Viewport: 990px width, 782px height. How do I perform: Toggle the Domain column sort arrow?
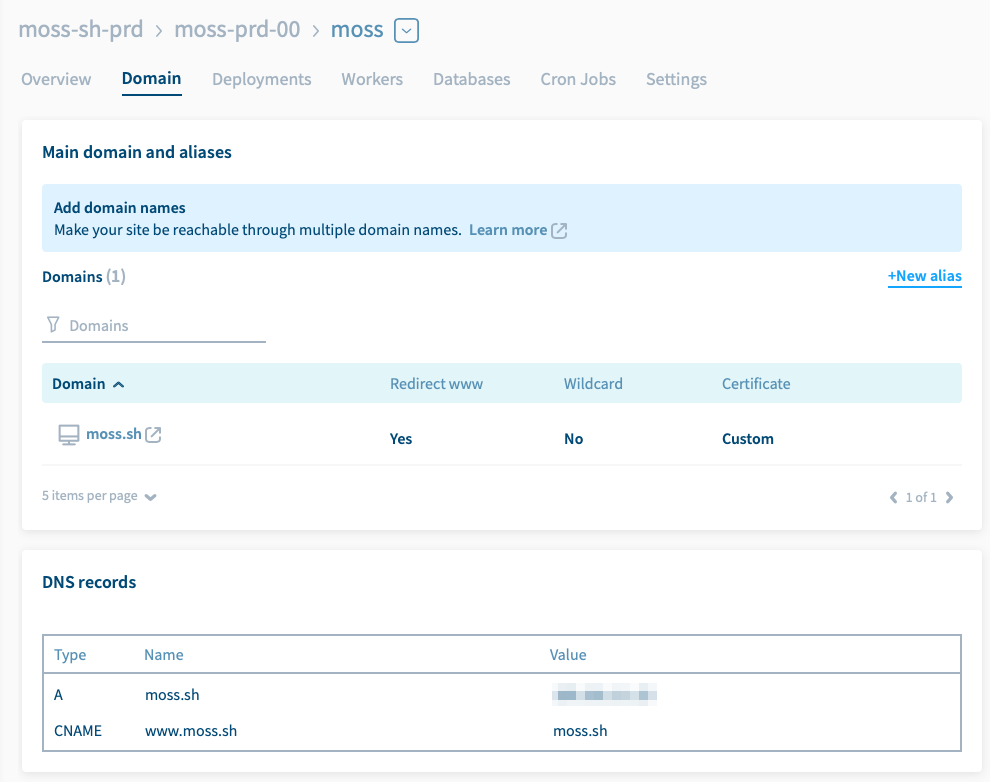coord(118,384)
